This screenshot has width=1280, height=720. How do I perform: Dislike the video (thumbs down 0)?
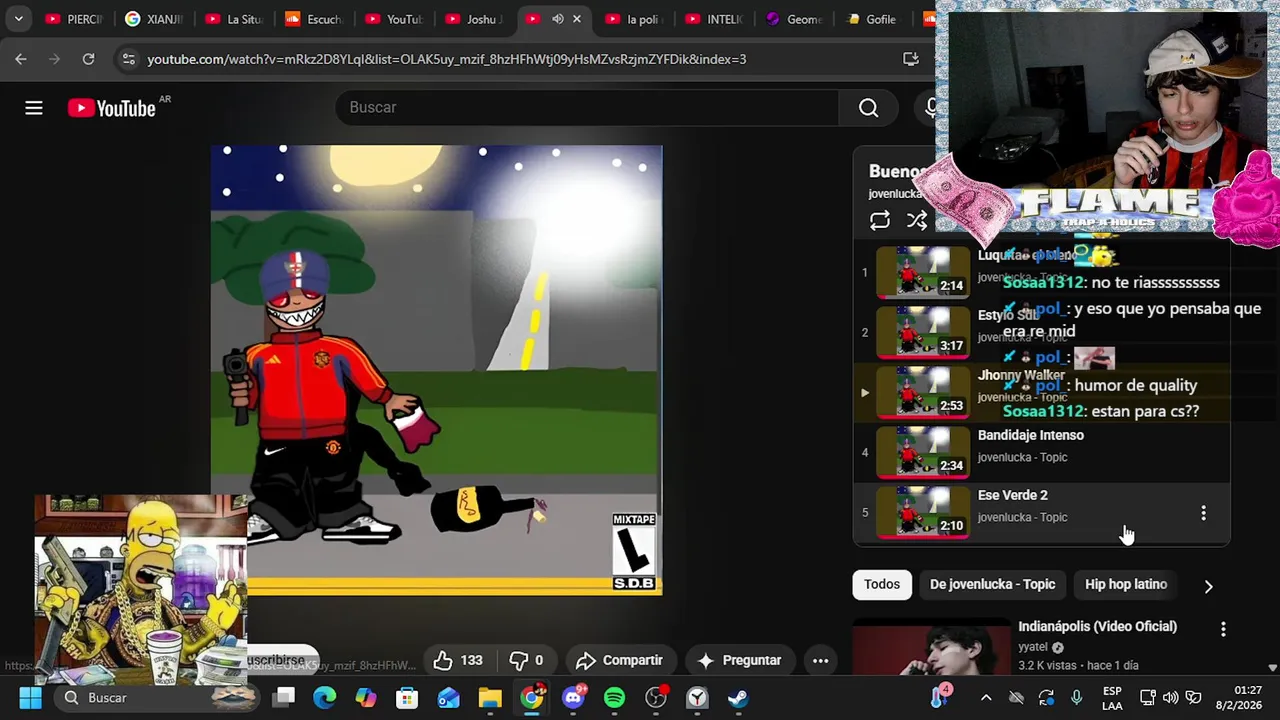(526, 660)
